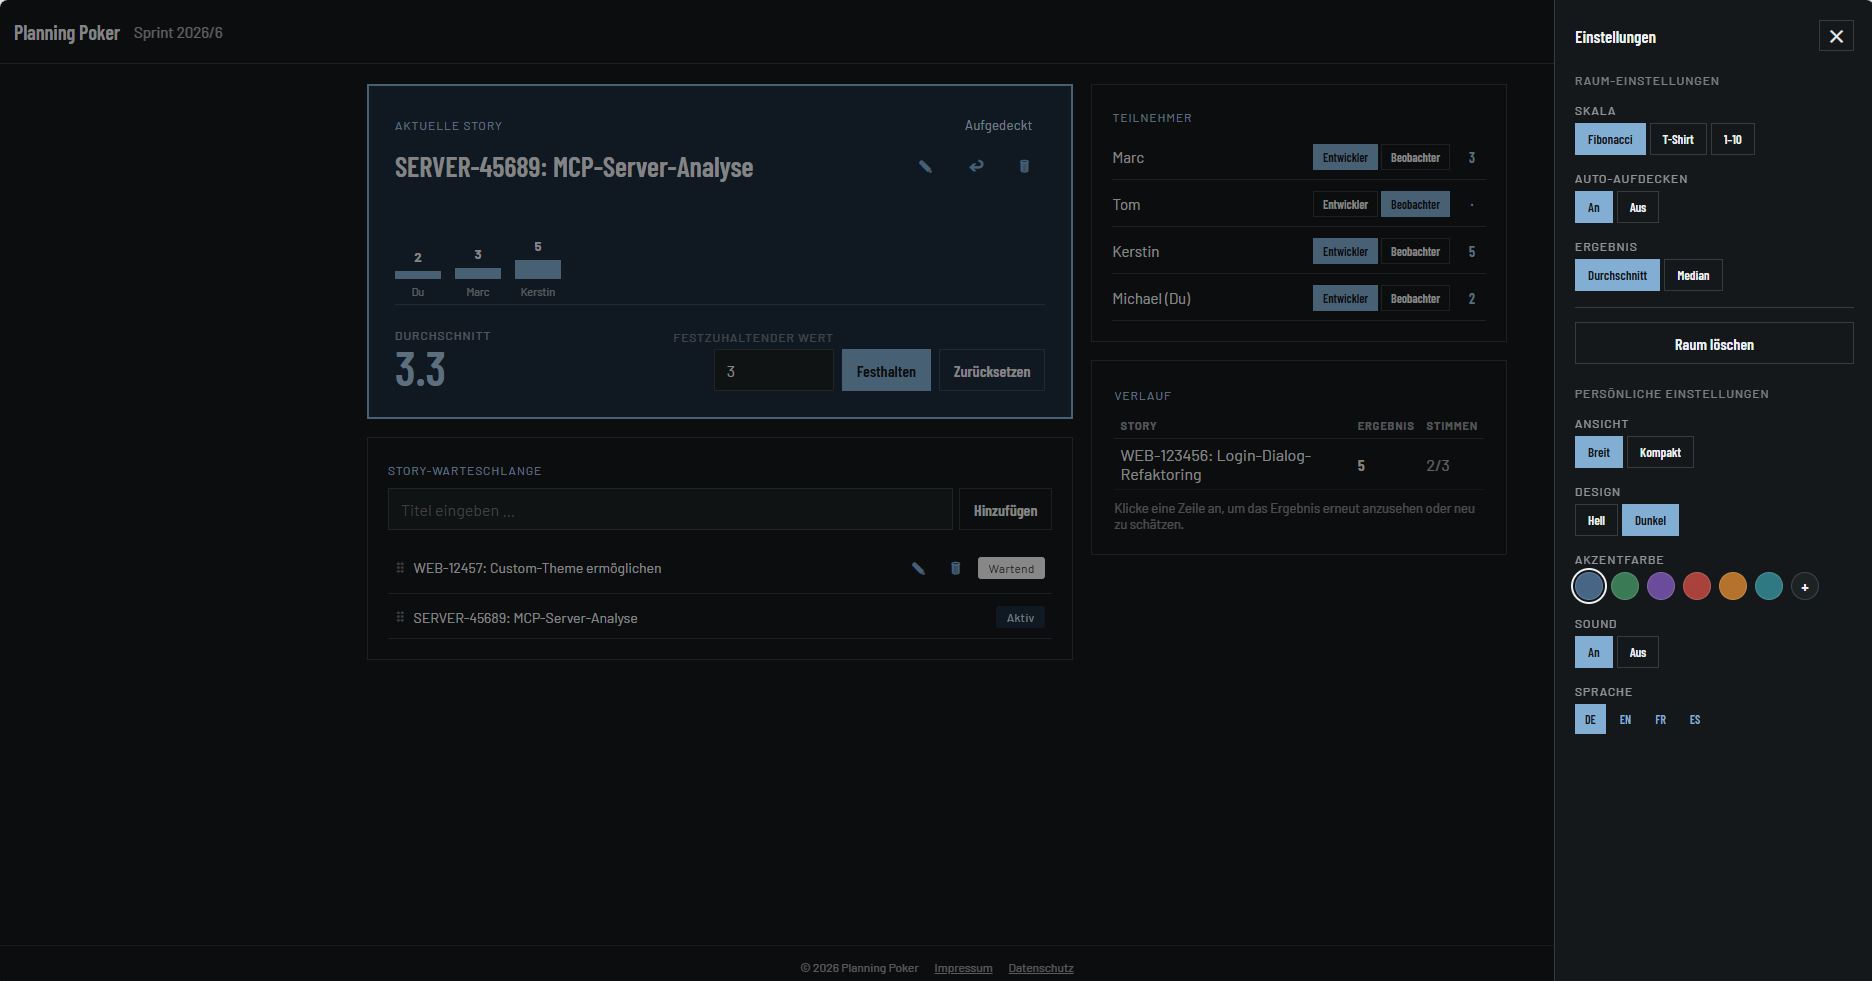1872x981 pixels.
Task: Set Marc as Beobachter
Action: [1415, 157]
